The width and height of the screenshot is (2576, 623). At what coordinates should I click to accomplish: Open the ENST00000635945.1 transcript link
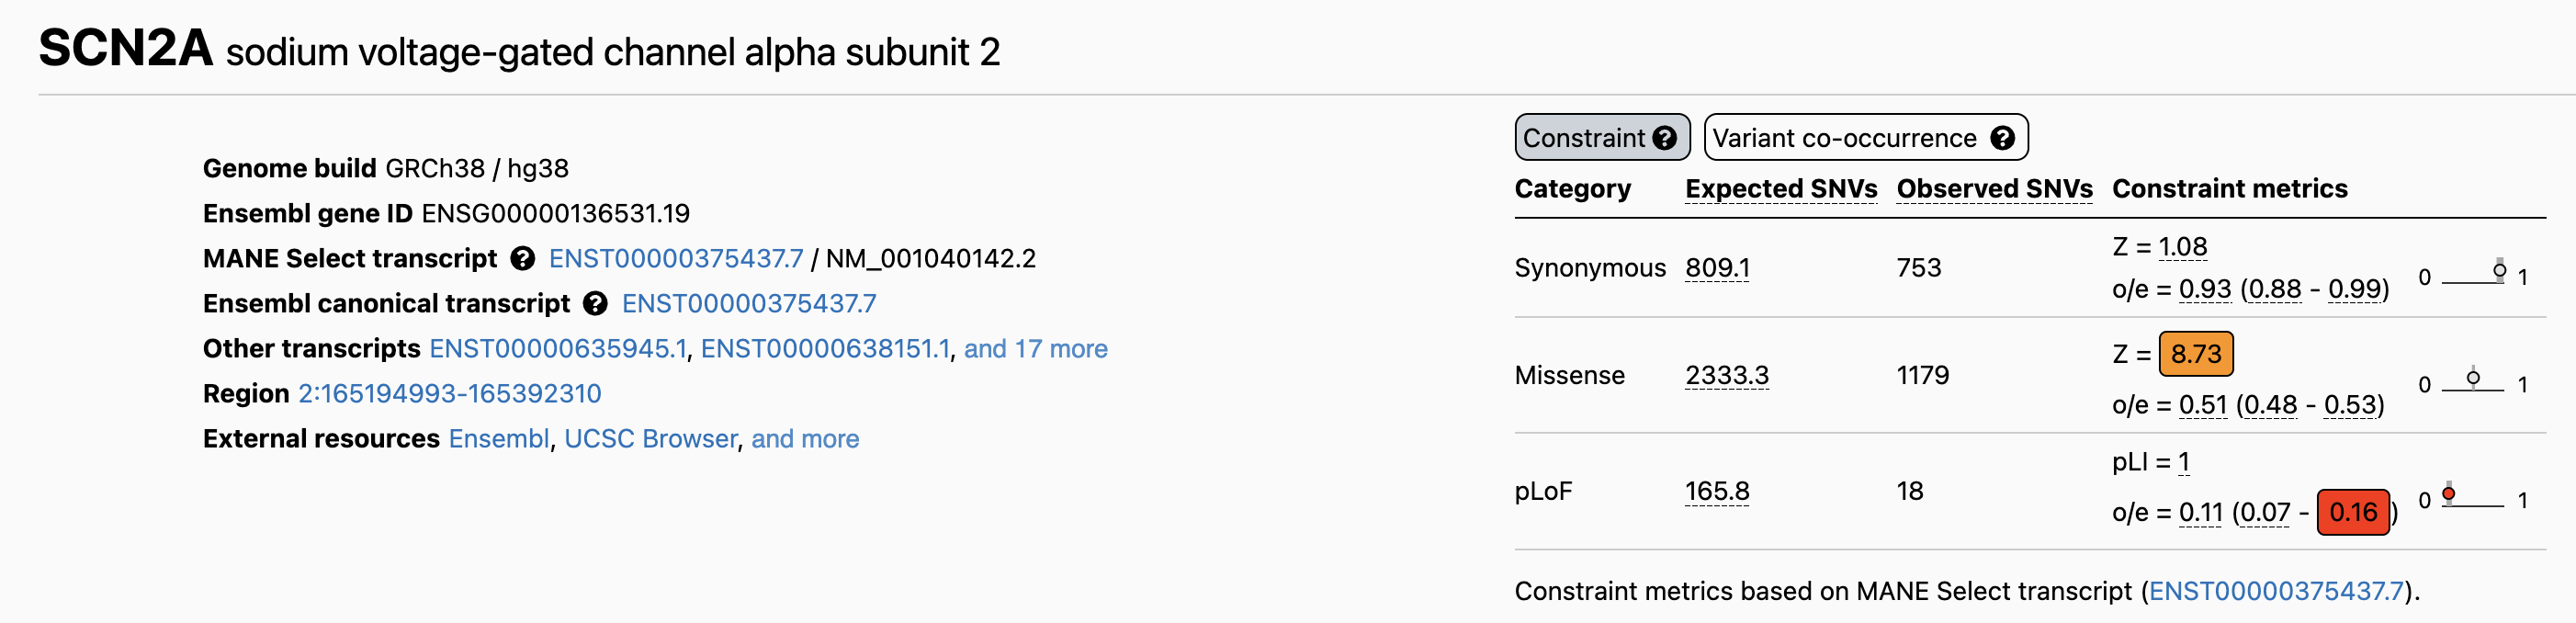[558, 349]
